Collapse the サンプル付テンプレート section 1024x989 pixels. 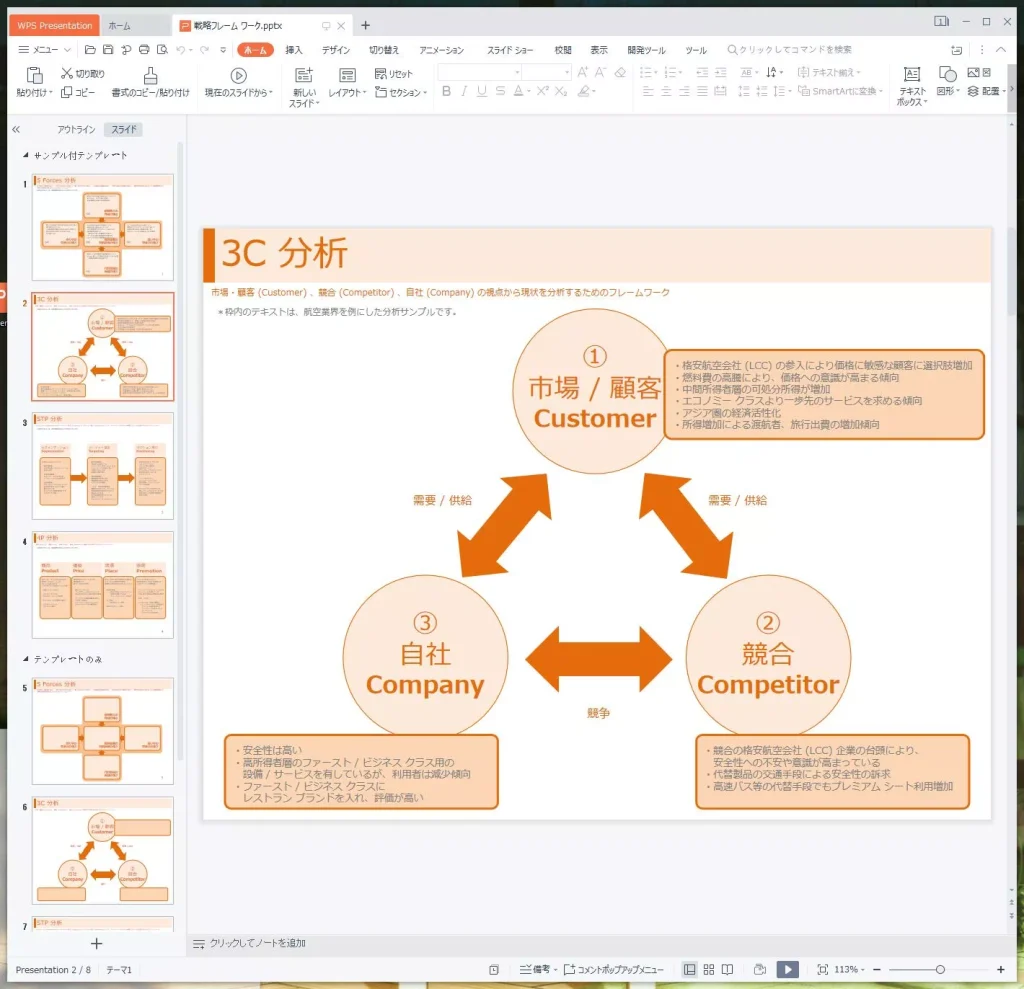tap(25, 155)
